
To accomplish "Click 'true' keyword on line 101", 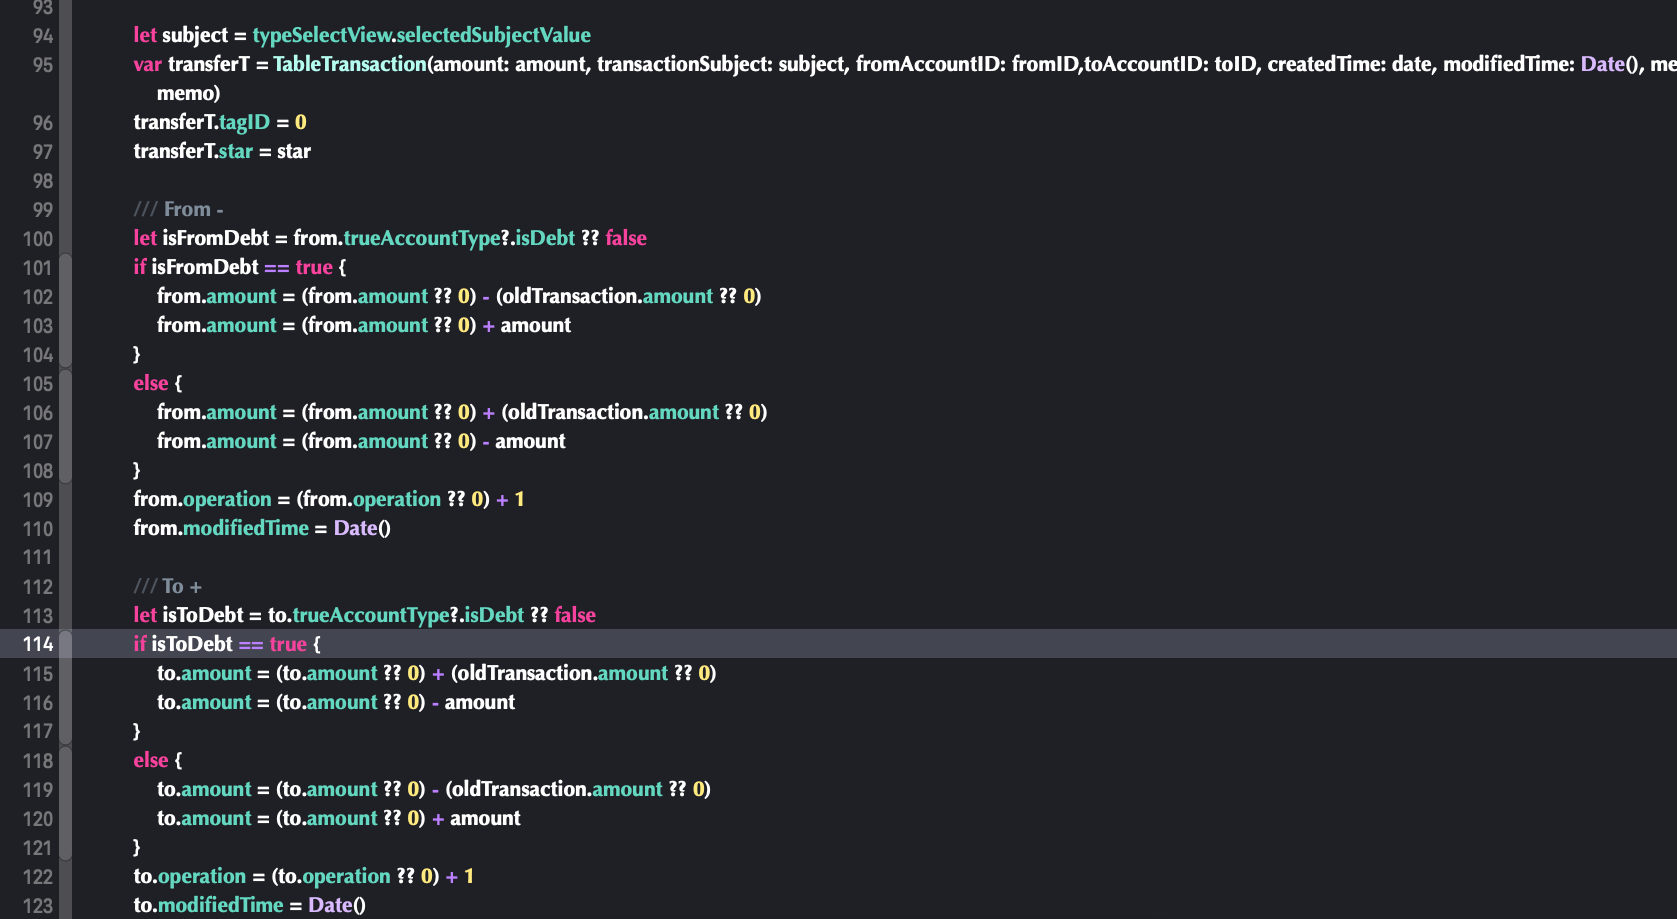I will pyautogui.click(x=314, y=268).
